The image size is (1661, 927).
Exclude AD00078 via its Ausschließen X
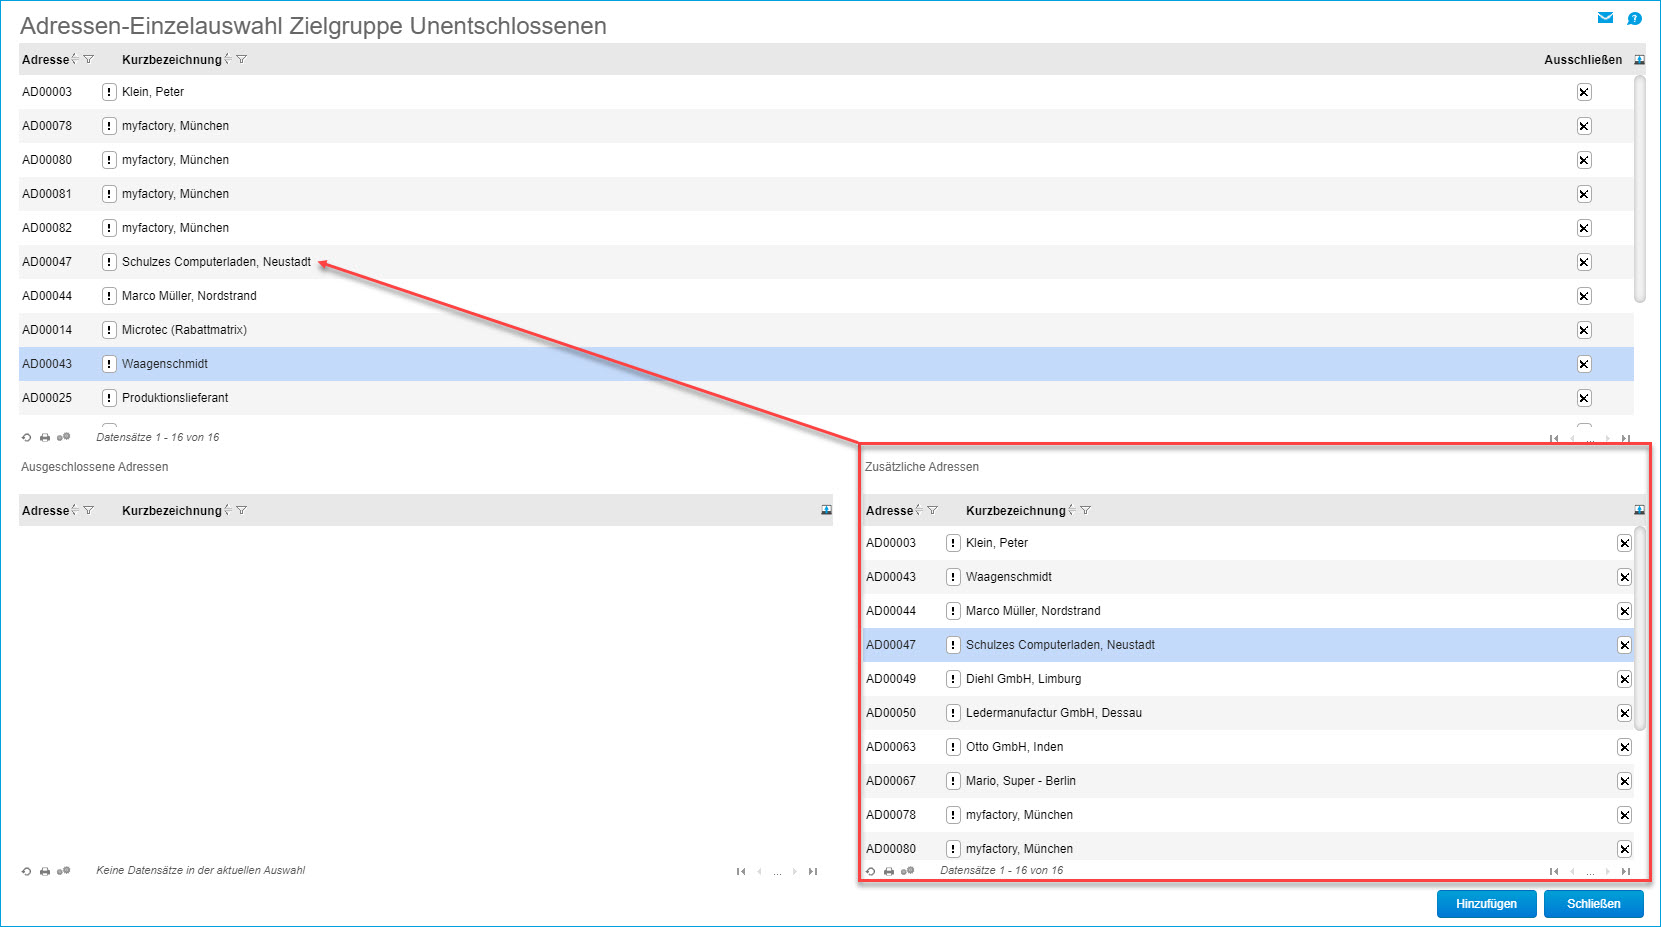click(1584, 126)
